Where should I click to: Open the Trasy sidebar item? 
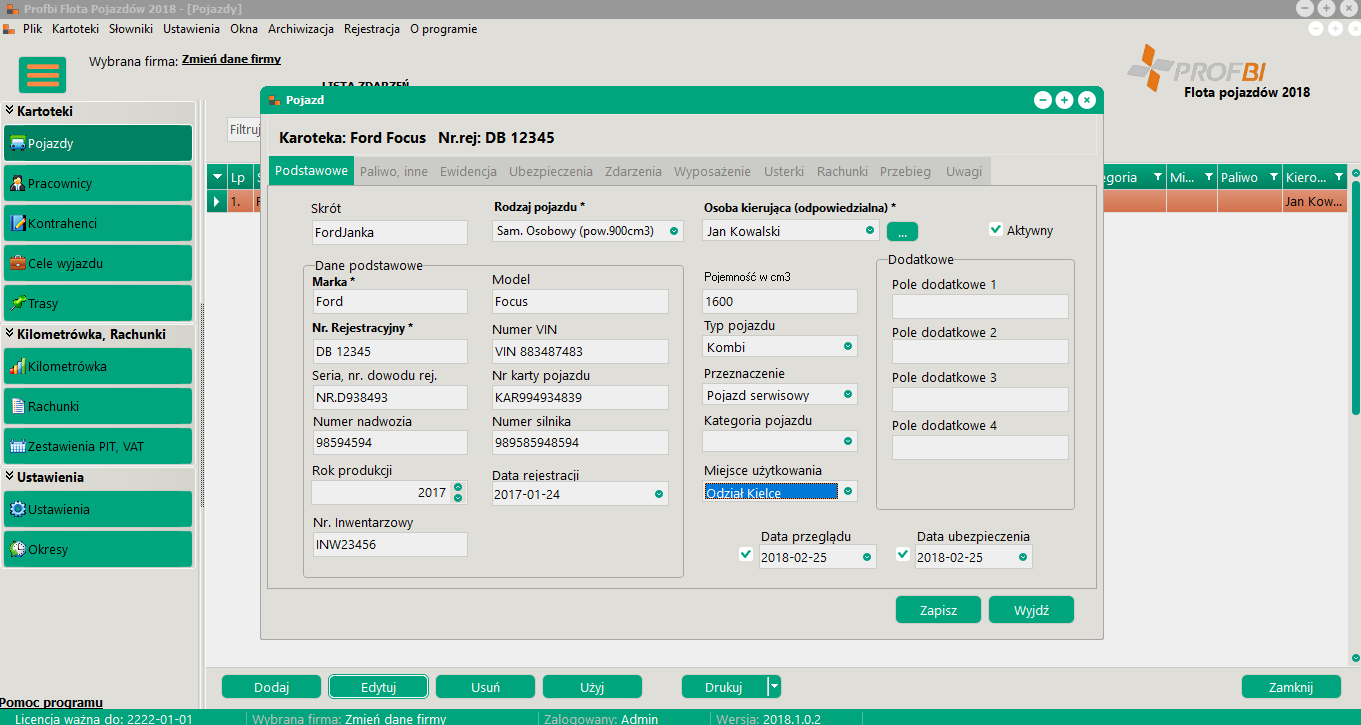point(98,304)
